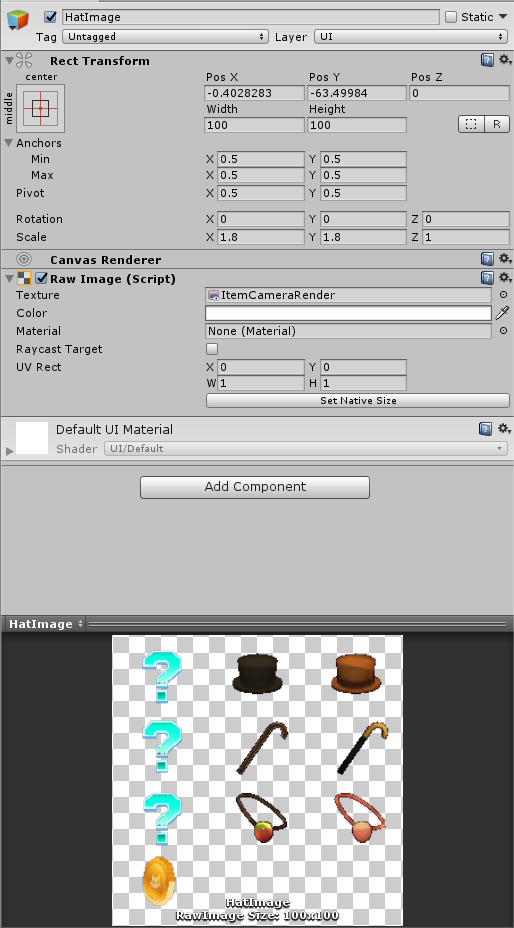This screenshot has width=514, height=928.
Task: Open Default UI Material gear menu
Action: tap(504, 428)
